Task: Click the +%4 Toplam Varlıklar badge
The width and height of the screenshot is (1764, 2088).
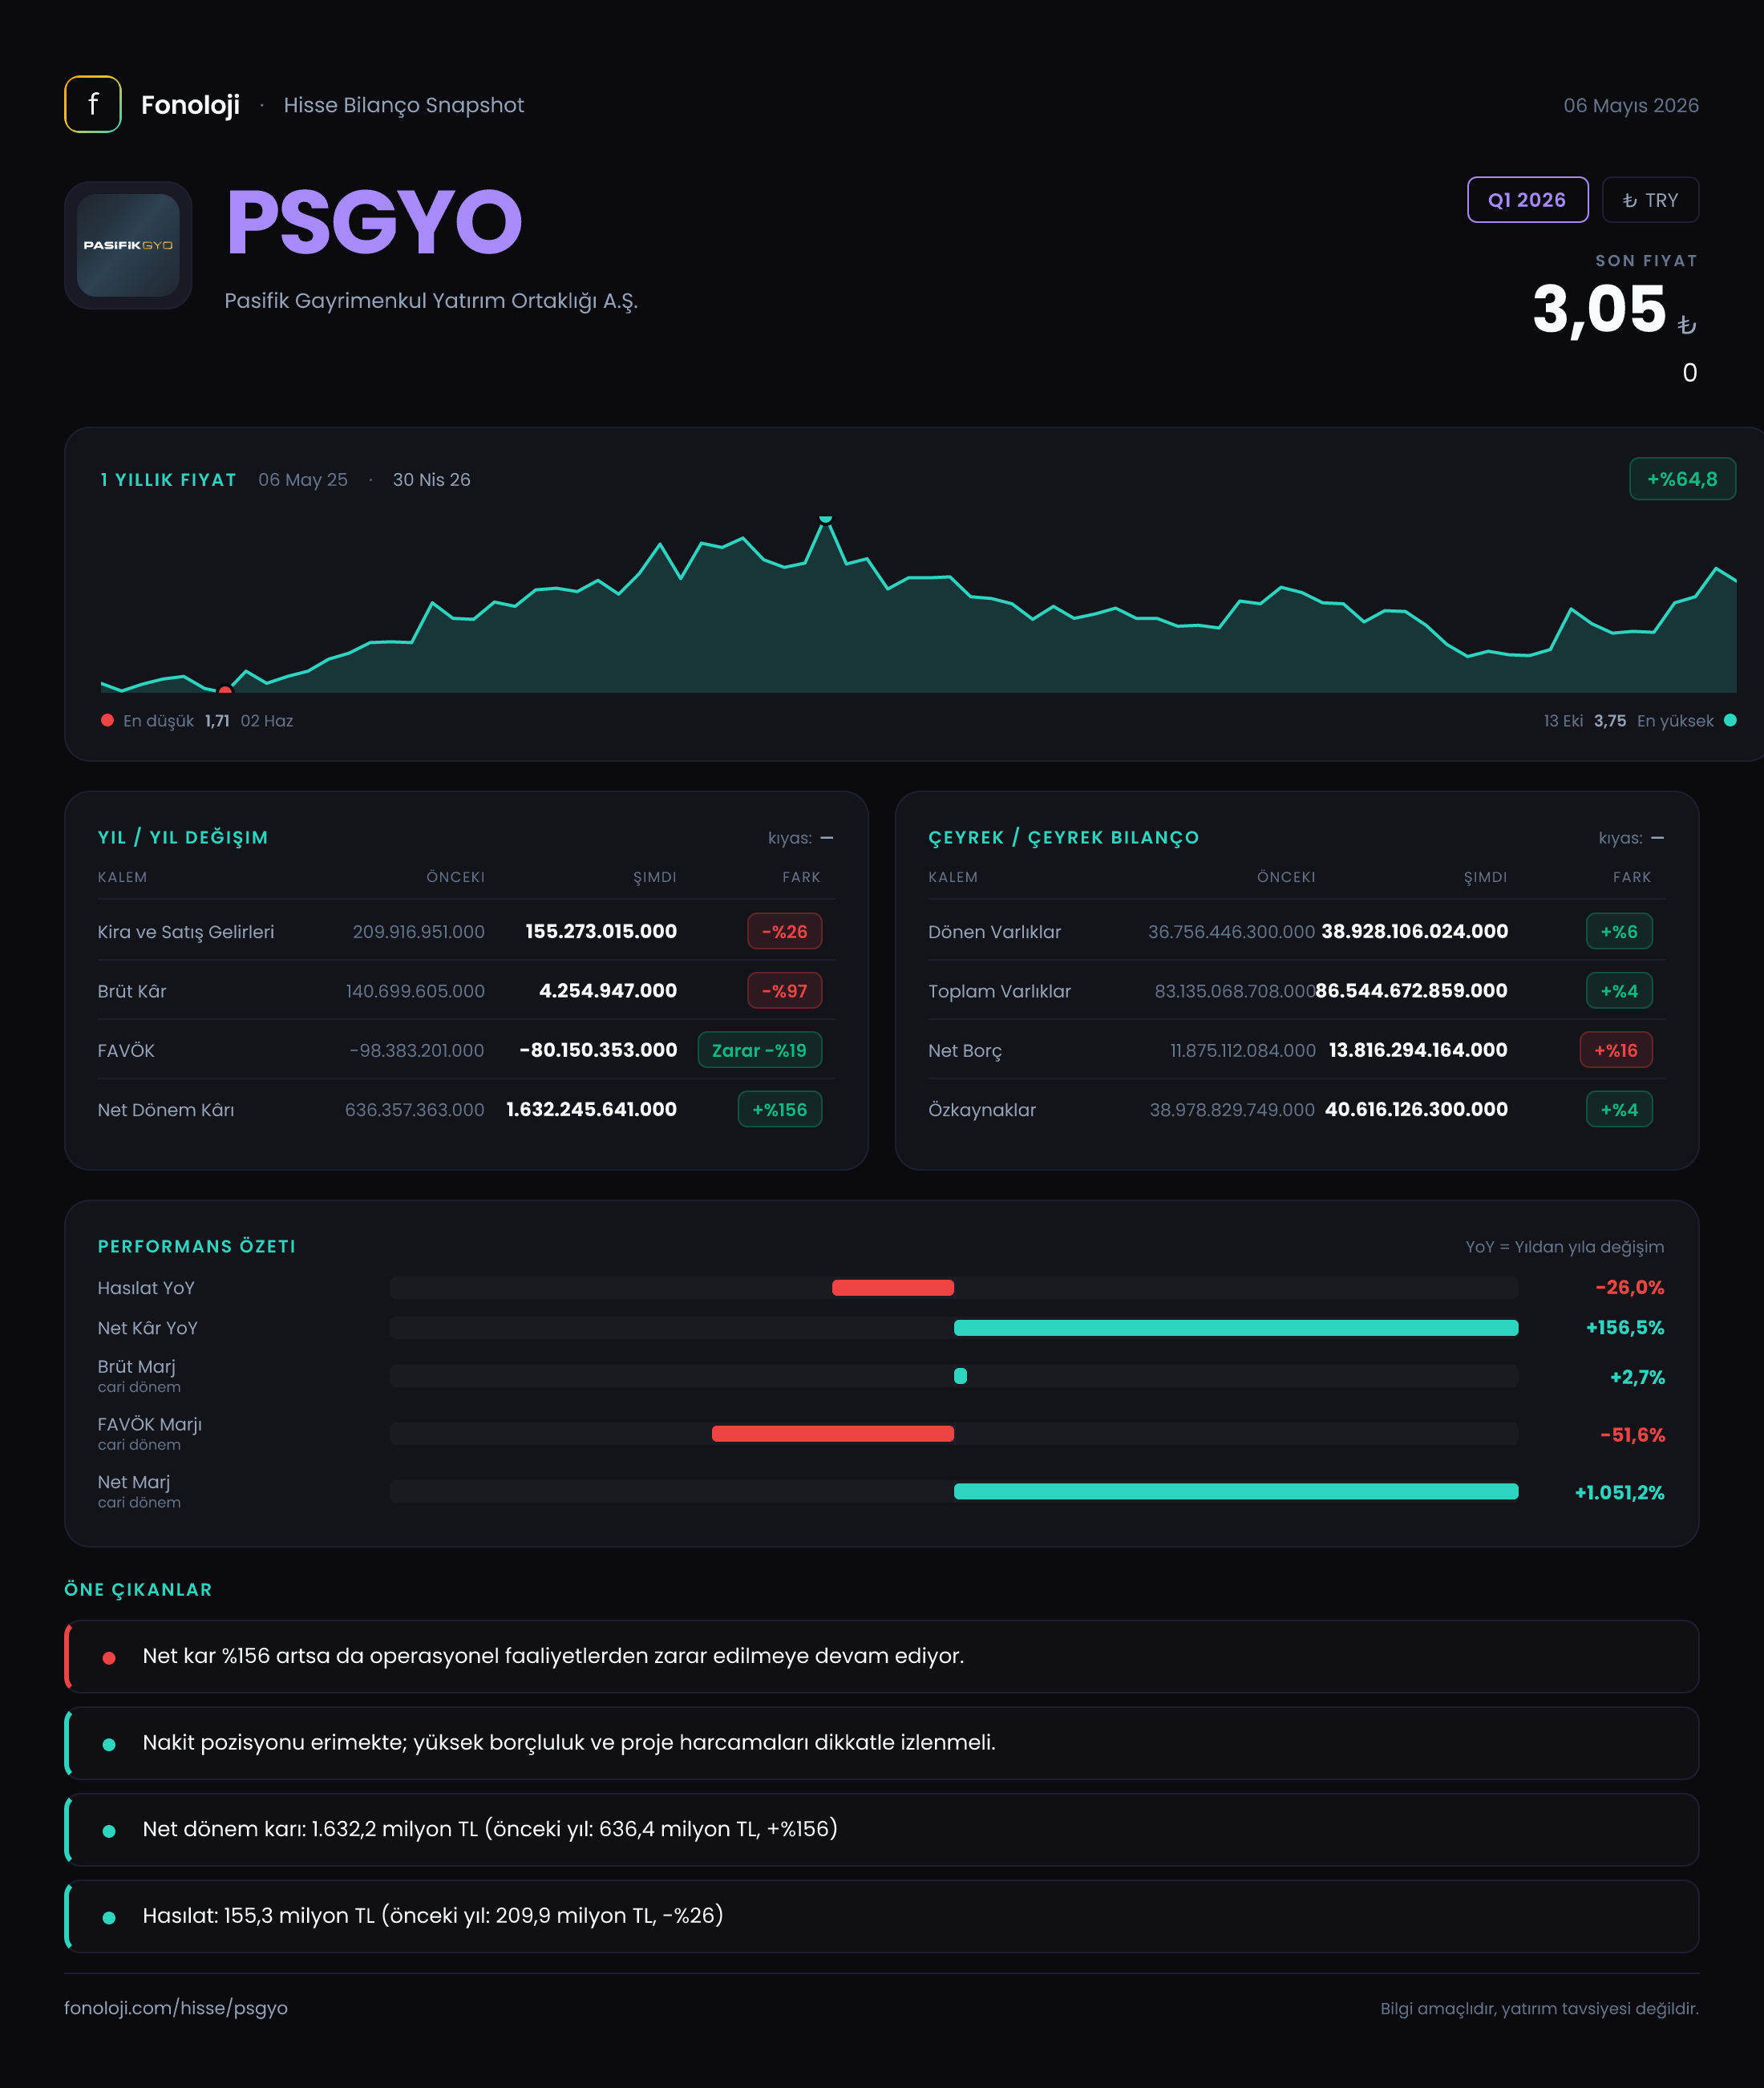Action: click(1619, 991)
